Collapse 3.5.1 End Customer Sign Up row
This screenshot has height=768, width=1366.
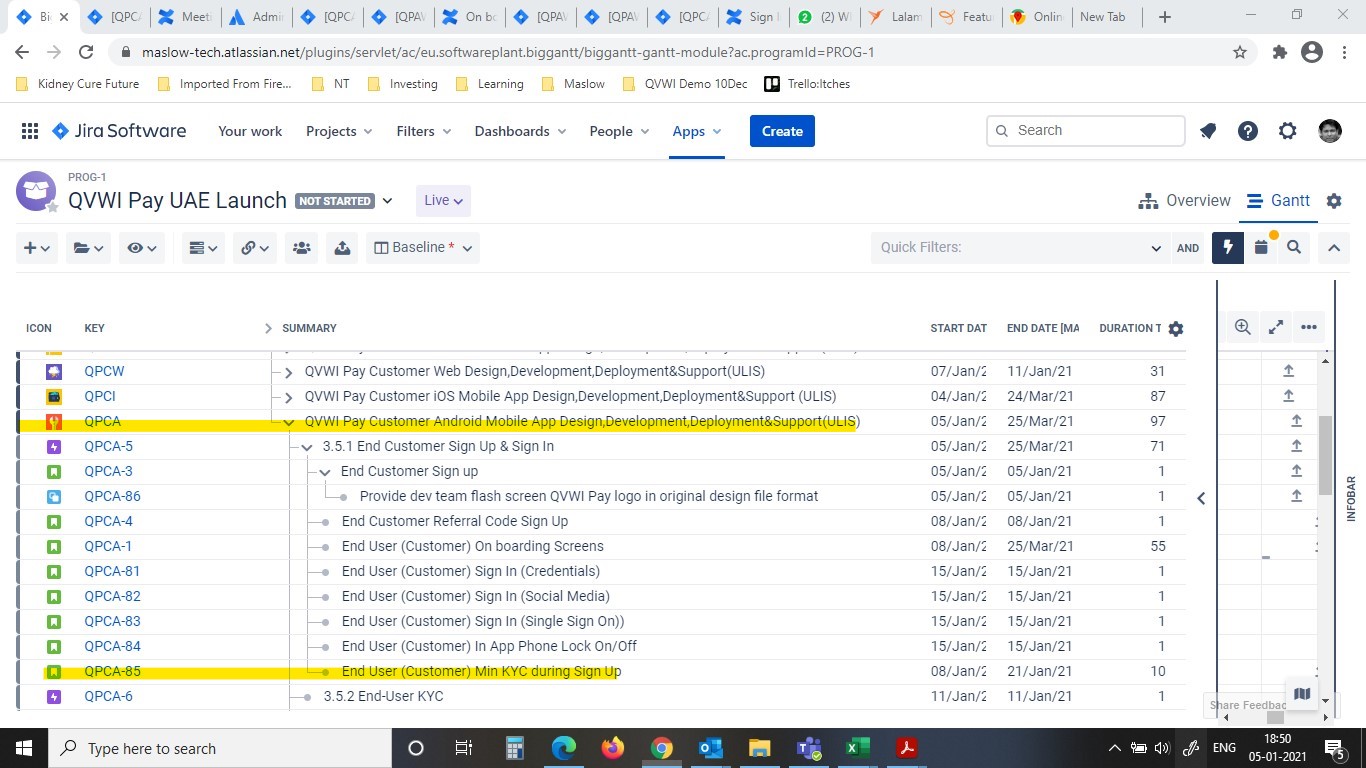pyautogui.click(x=307, y=447)
